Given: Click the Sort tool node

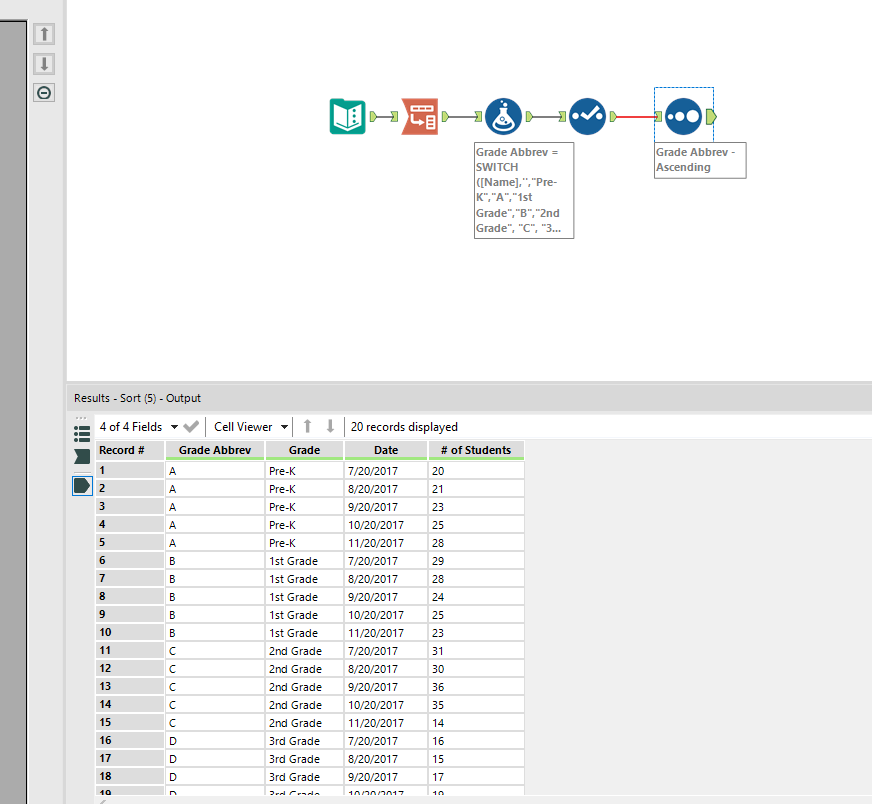Looking at the screenshot, I should pos(683,117).
